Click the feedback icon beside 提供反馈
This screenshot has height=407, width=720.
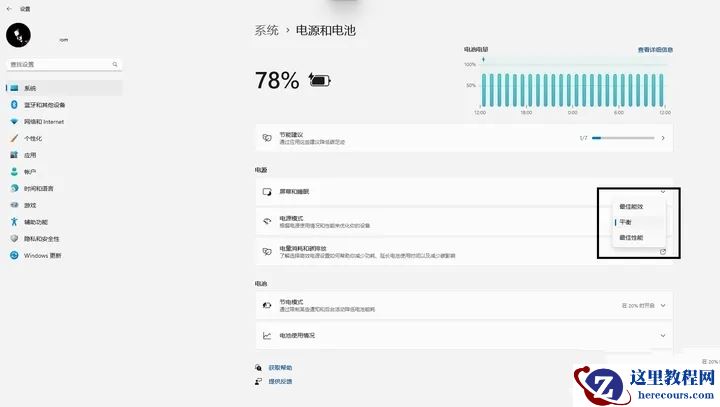259,381
